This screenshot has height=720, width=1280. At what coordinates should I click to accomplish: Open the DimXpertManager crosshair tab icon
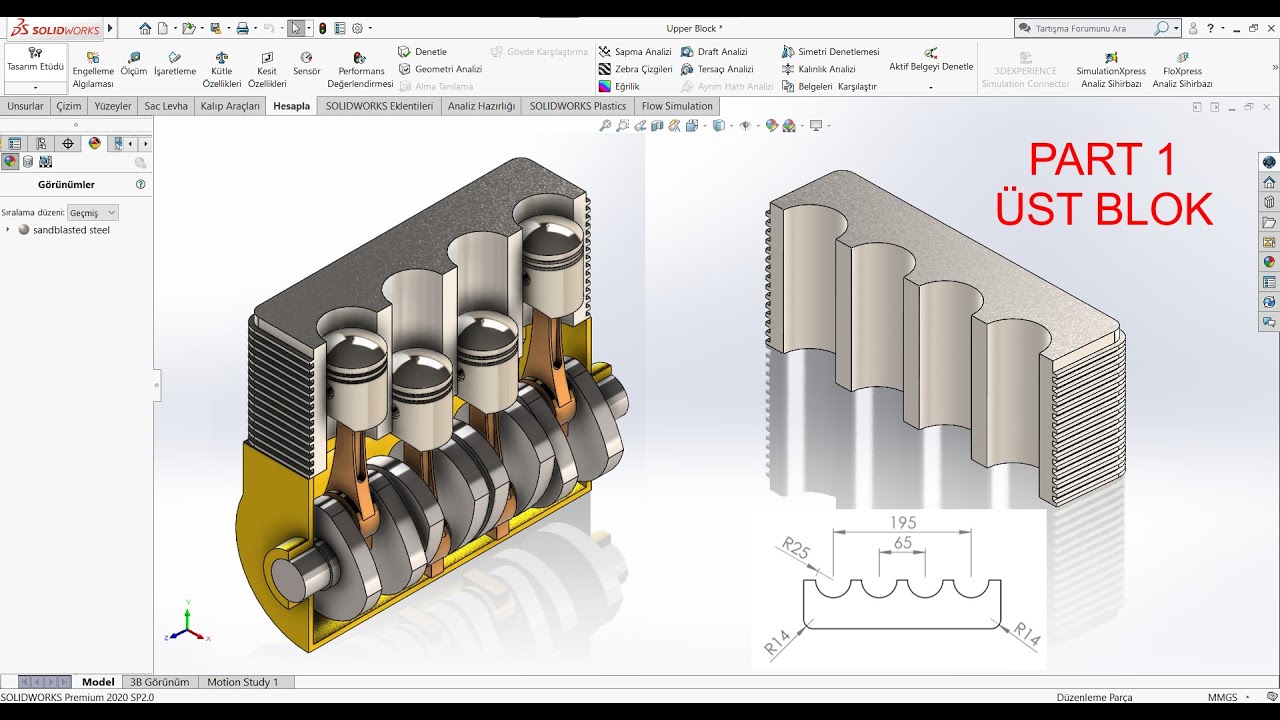coord(68,144)
